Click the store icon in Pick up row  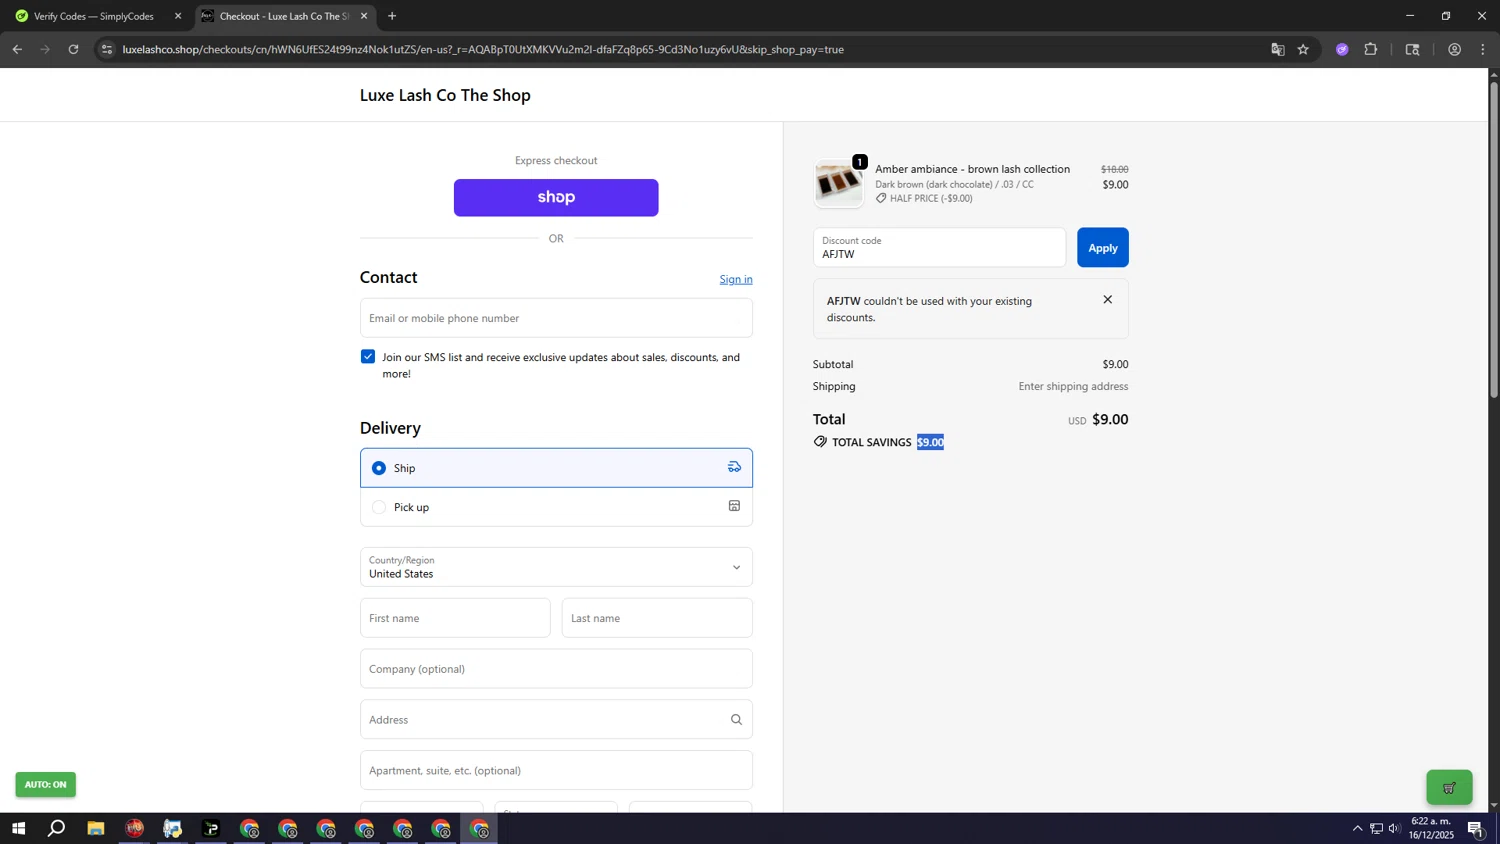click(x=734, y=506)
